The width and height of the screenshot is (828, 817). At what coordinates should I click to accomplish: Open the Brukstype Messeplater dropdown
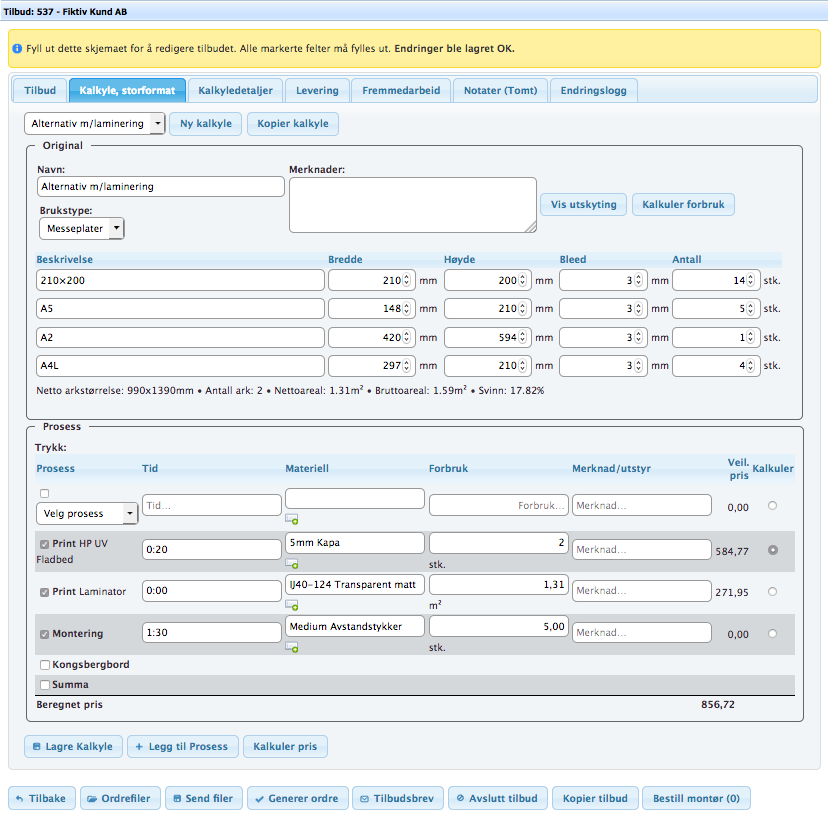(82, 228)
